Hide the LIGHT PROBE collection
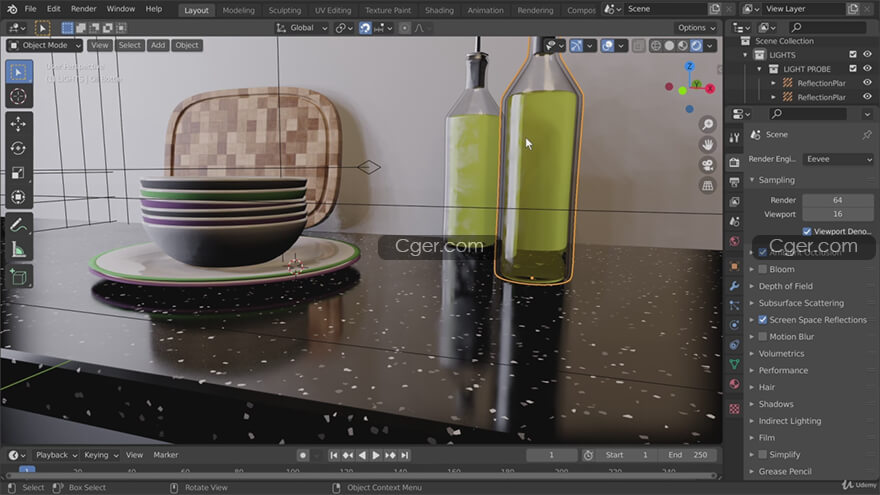 (867, 68)
